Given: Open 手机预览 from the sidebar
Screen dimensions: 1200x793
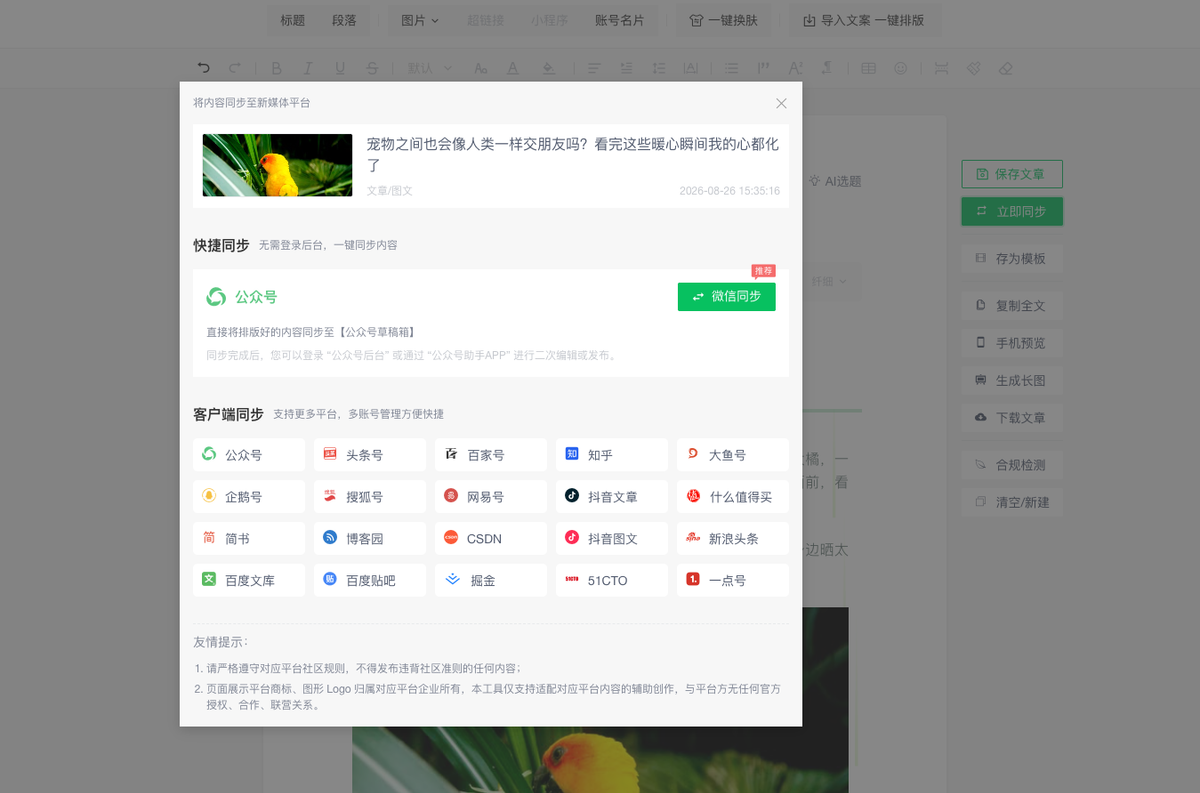Looking at the screenshot, I should 1012,343.
